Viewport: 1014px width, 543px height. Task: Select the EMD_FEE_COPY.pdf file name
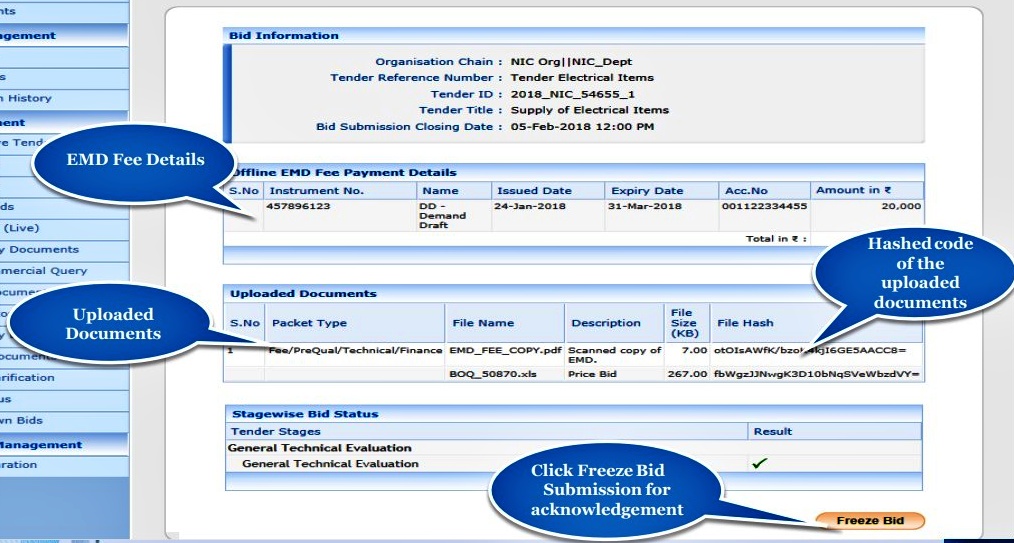coord(505,350)
